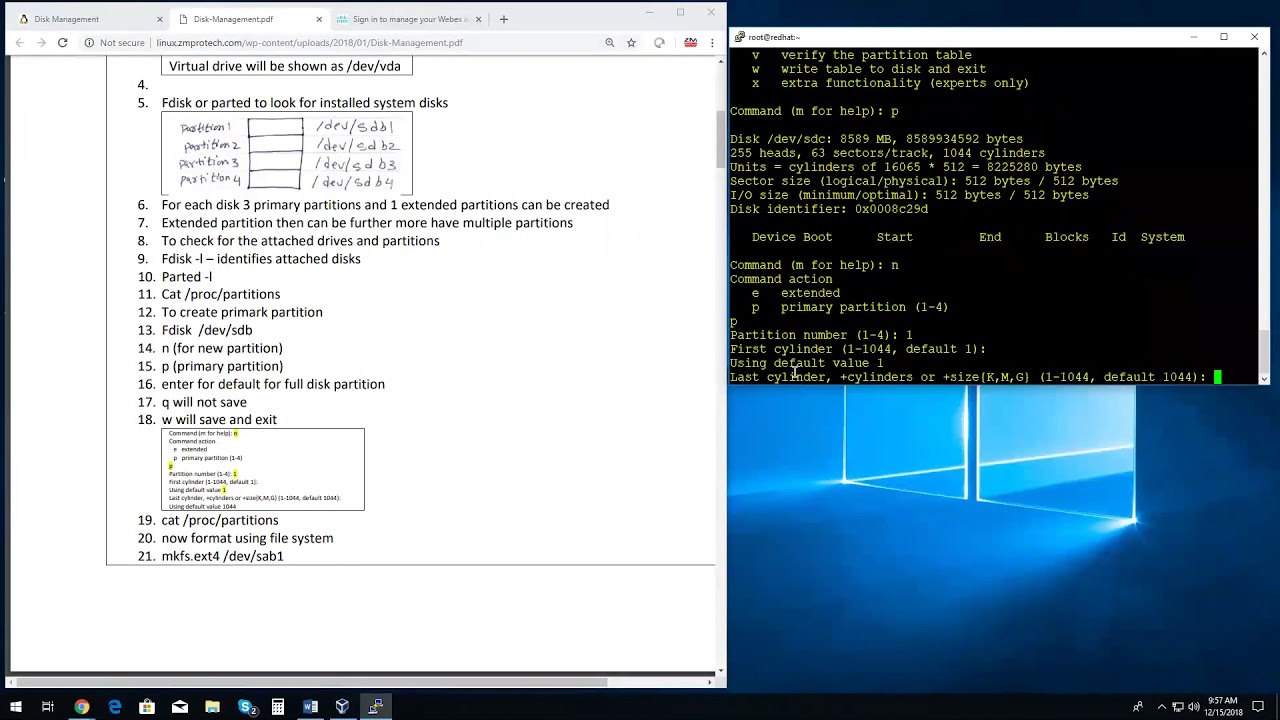Switch to the Webex sign-in tab
The height and width of the screenshot is (720, 1280).
pos(408,19)
